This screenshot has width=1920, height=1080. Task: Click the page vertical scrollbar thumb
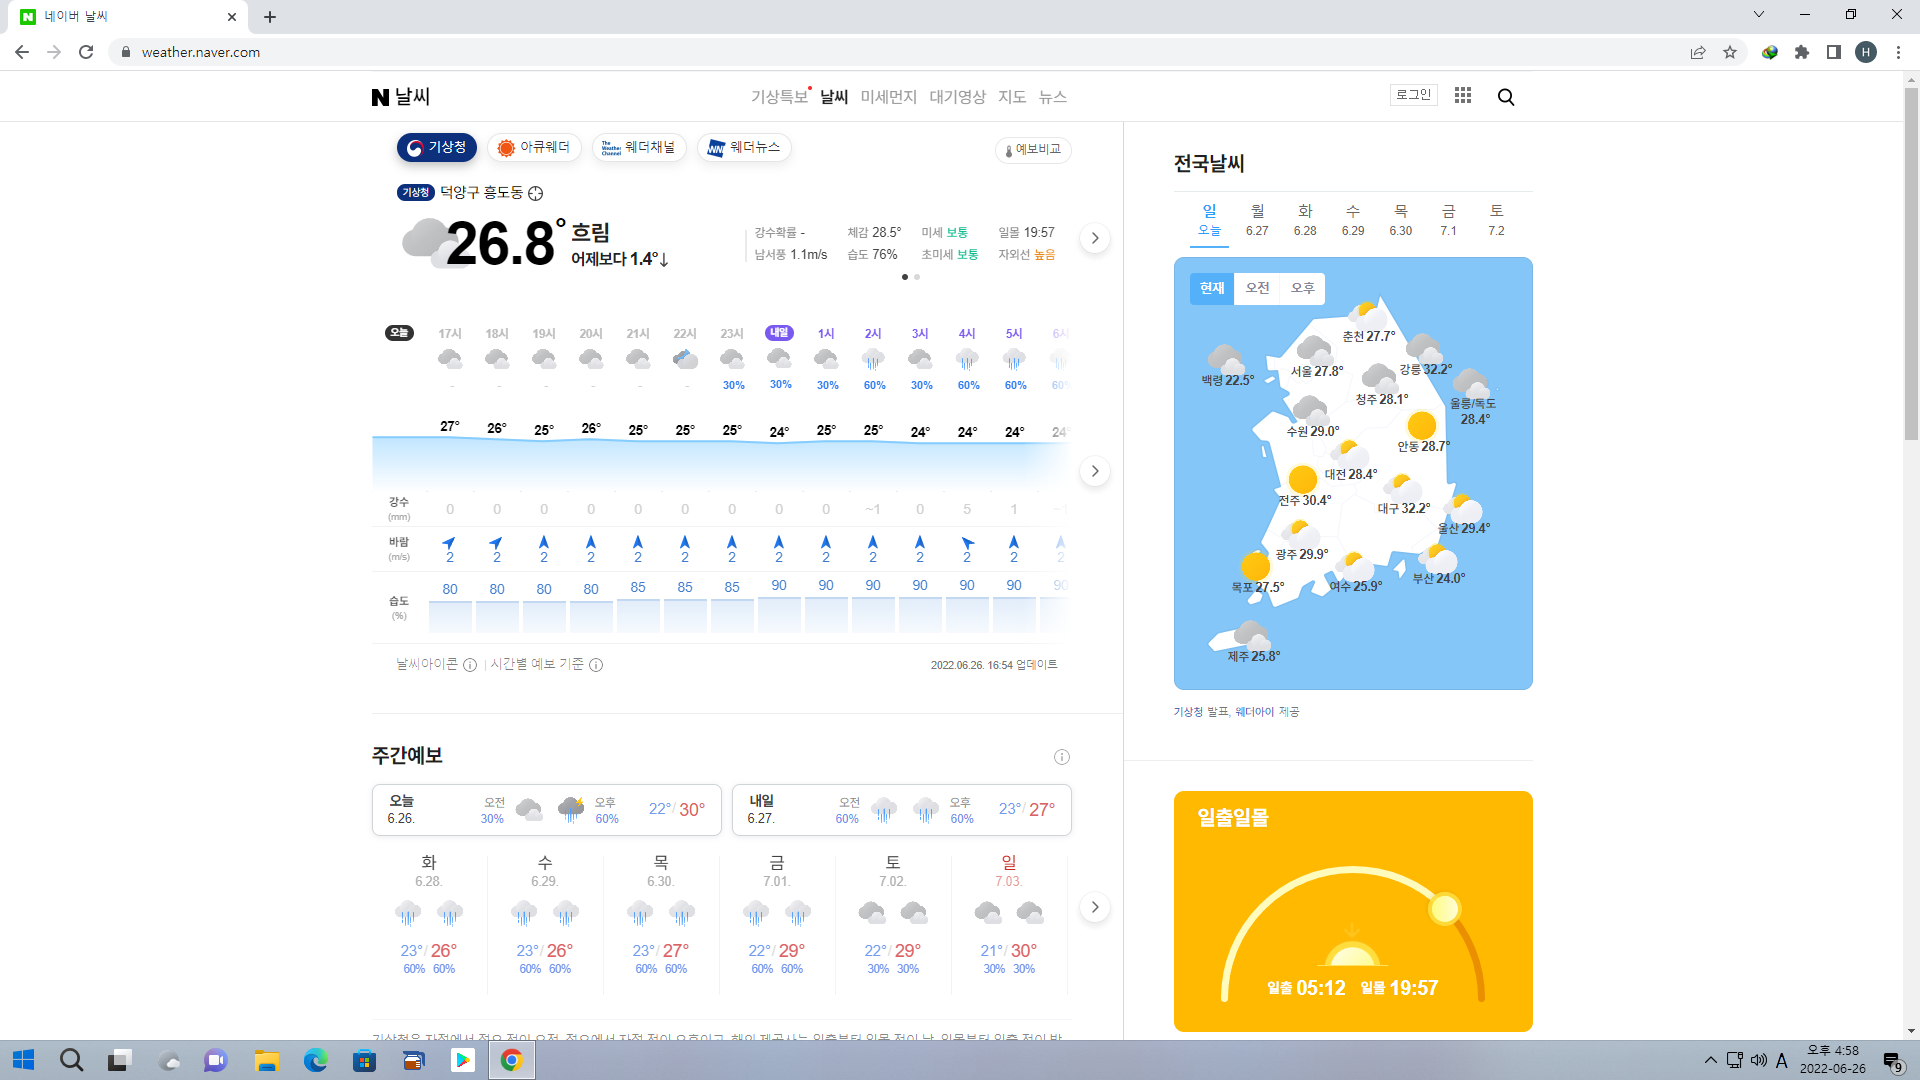point(1911,265)
